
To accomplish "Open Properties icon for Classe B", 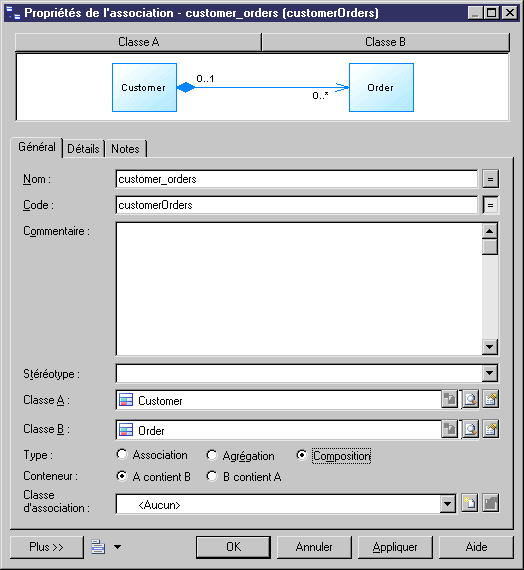I will 491,429.
